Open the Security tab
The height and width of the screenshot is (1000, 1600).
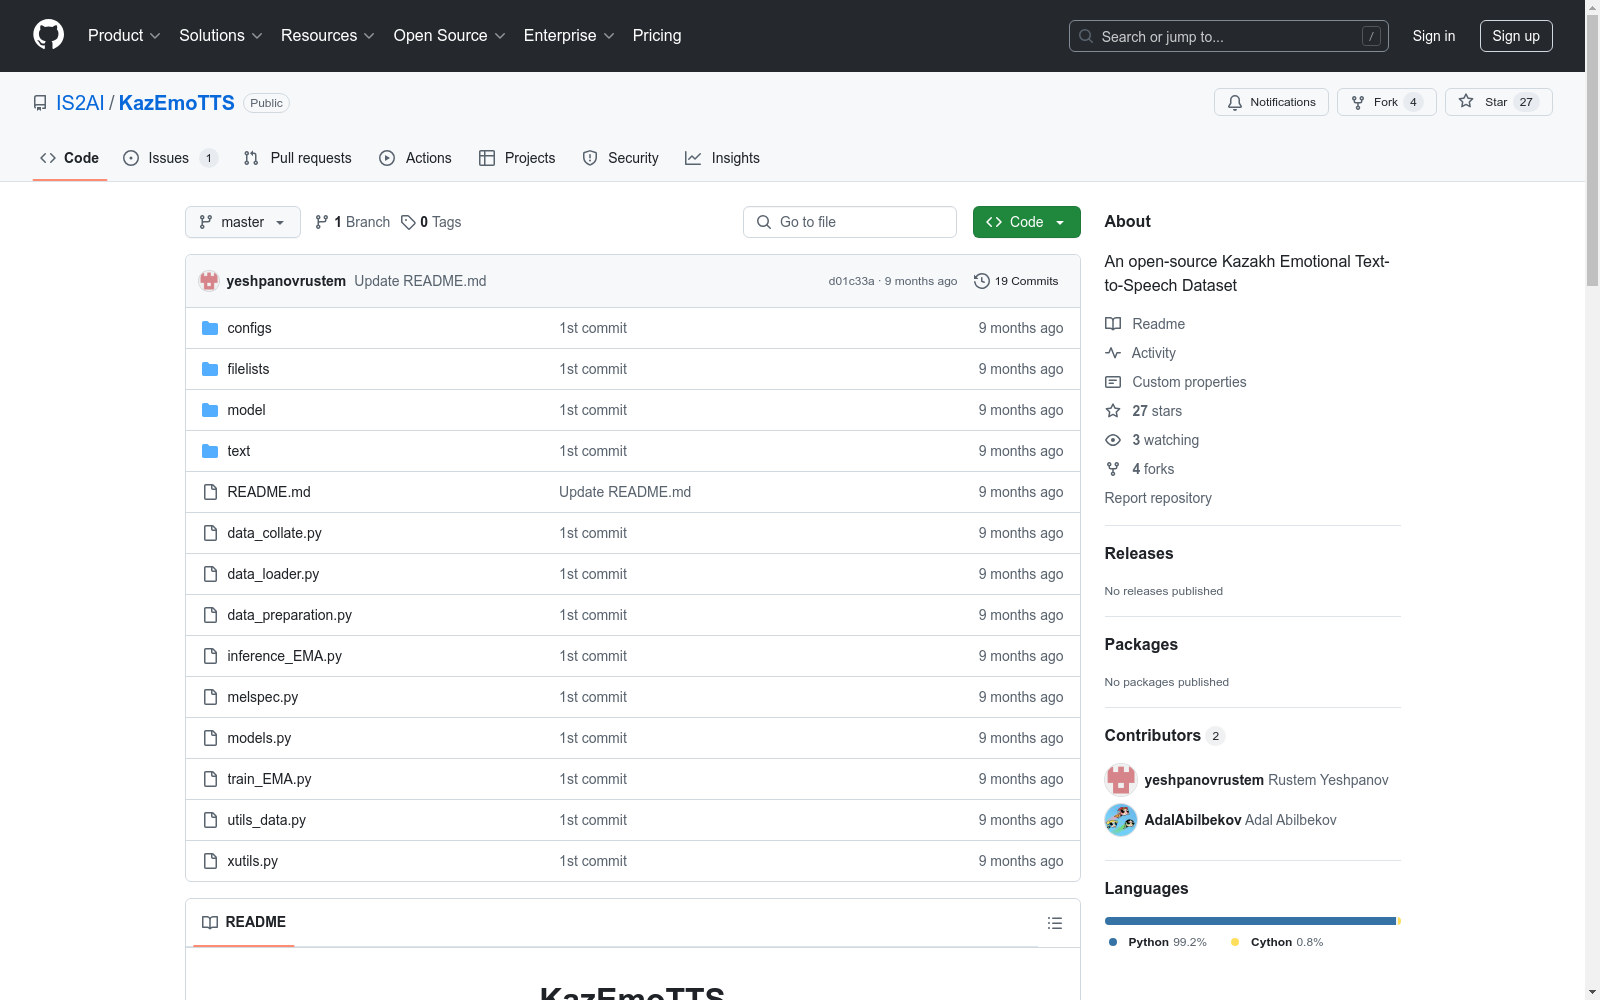621,158
